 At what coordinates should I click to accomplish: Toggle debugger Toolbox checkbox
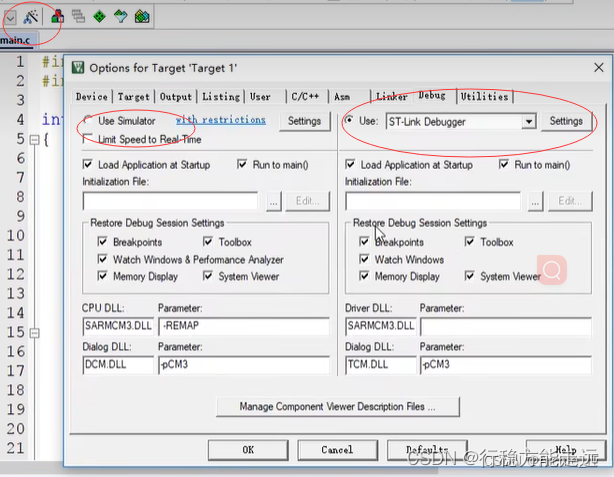(470, 242)
